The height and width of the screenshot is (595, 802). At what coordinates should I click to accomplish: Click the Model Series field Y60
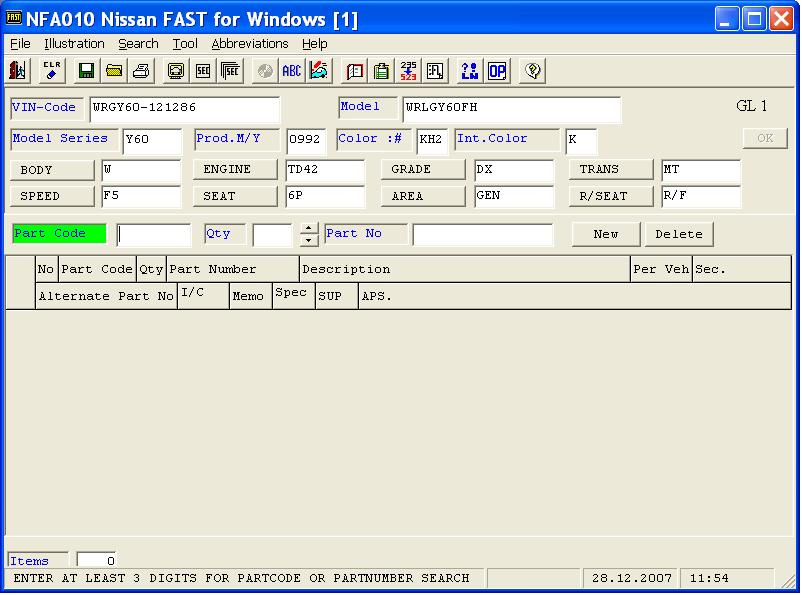152,141
